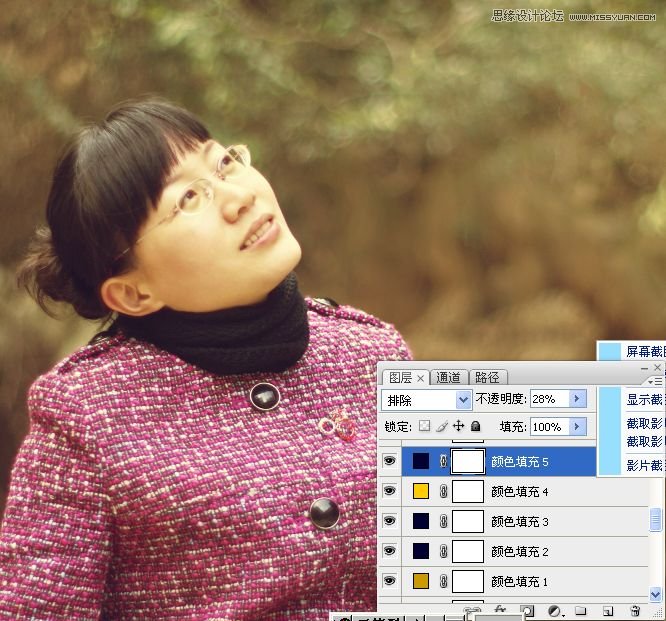666x621 pixels.
Task: Hide the 颜色填充 5 layer with its eye icon
Action: [x=389, y=461]
